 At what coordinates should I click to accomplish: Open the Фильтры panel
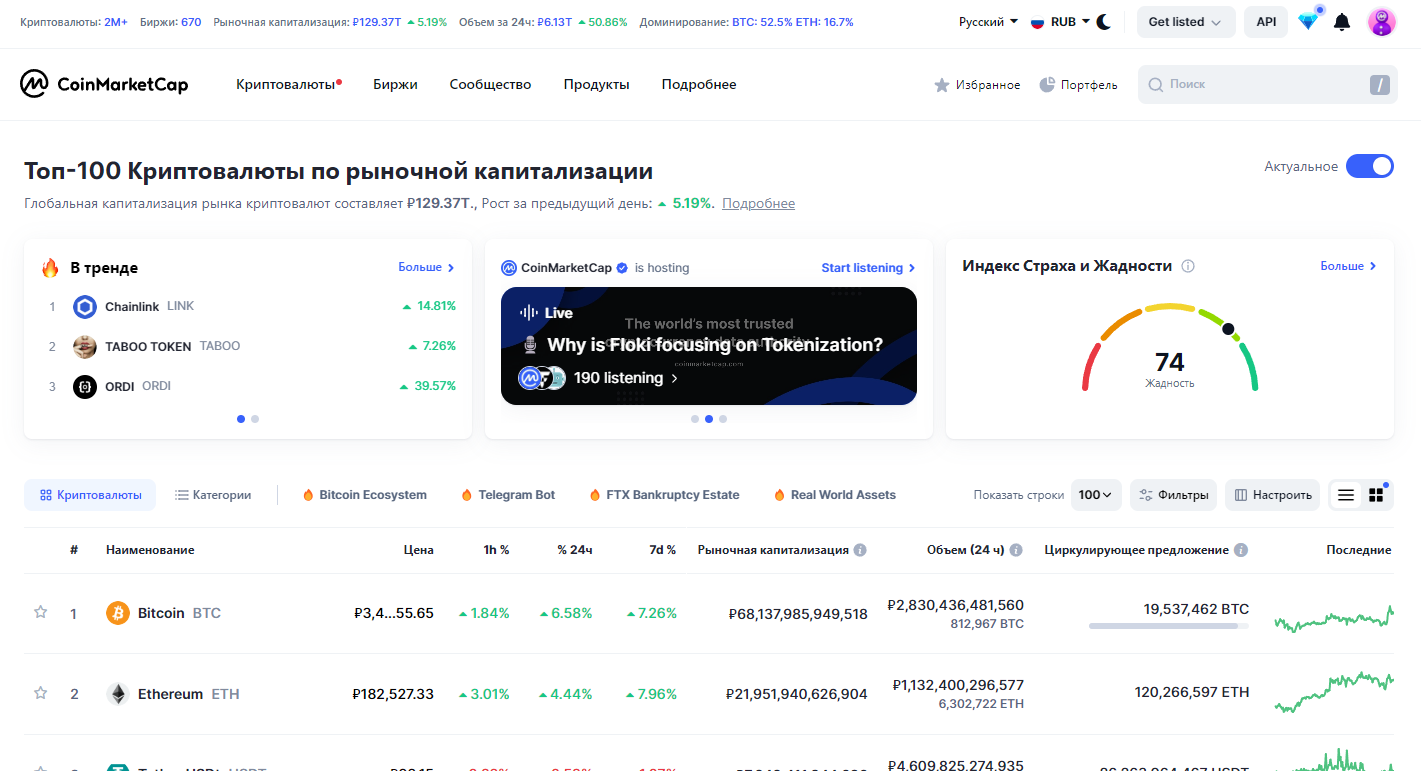click(1172, 494)
